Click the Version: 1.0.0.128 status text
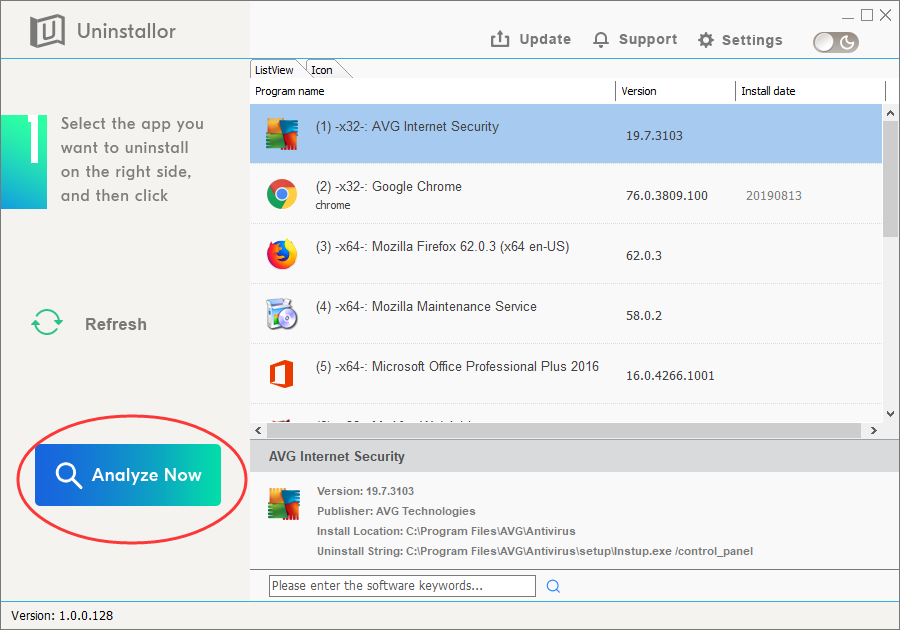This screenshot has height=630, width=900. (62, 616)
